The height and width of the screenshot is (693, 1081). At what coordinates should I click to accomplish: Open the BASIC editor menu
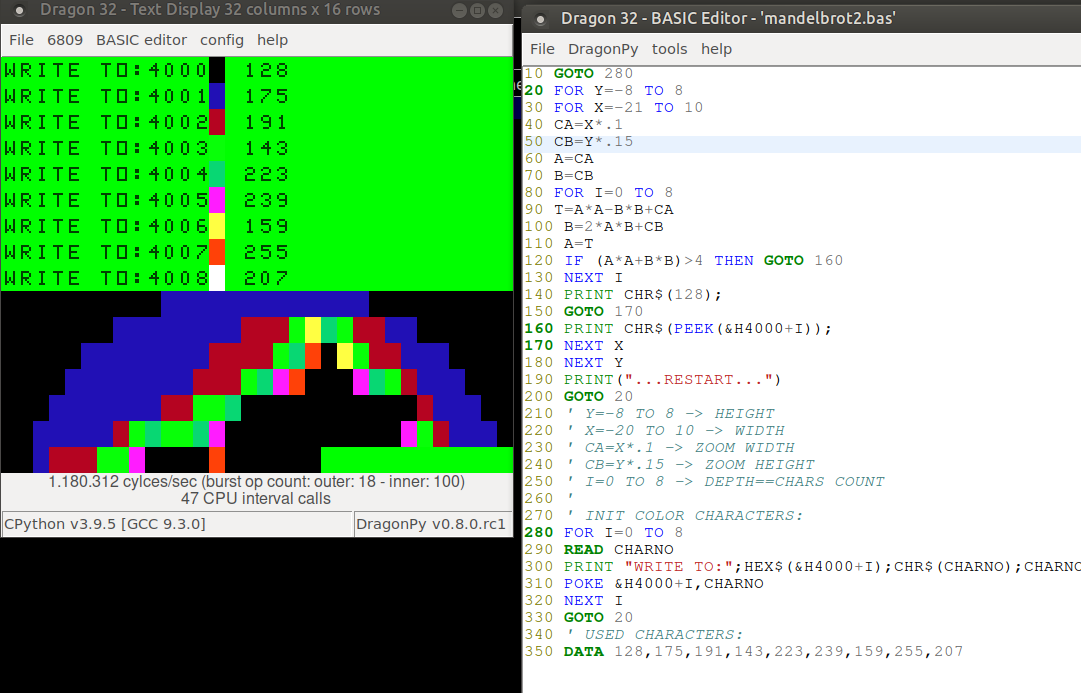141,40
